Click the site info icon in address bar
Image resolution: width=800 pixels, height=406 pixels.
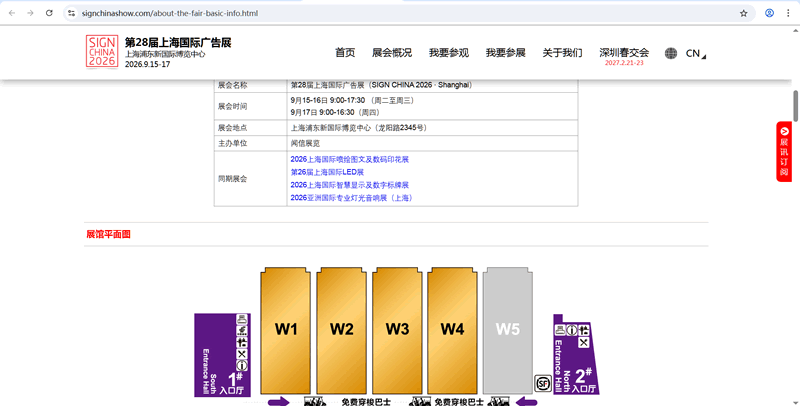pyautogui.click(x=72, y=13)
